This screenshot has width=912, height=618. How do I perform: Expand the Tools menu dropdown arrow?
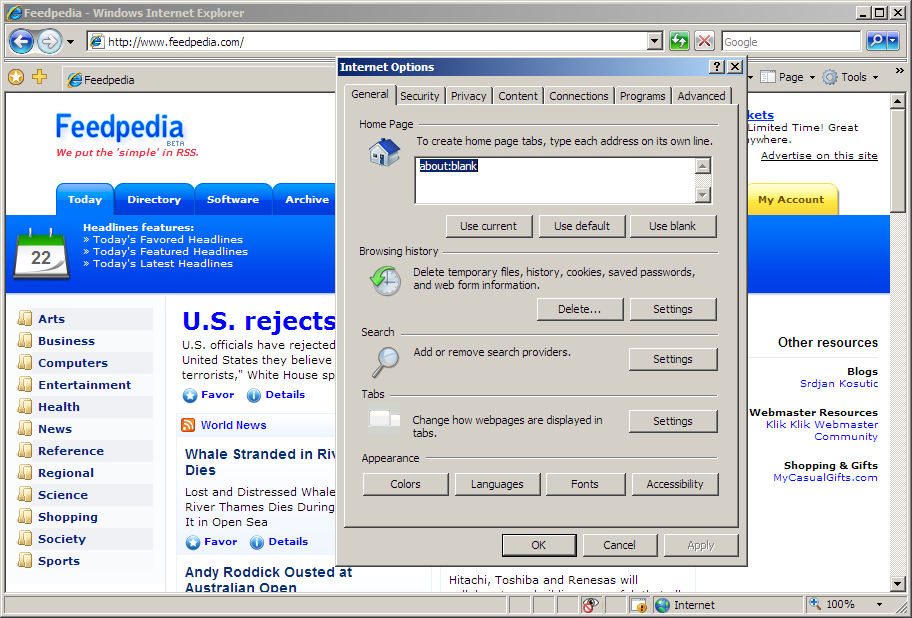(x=875, y=77)
